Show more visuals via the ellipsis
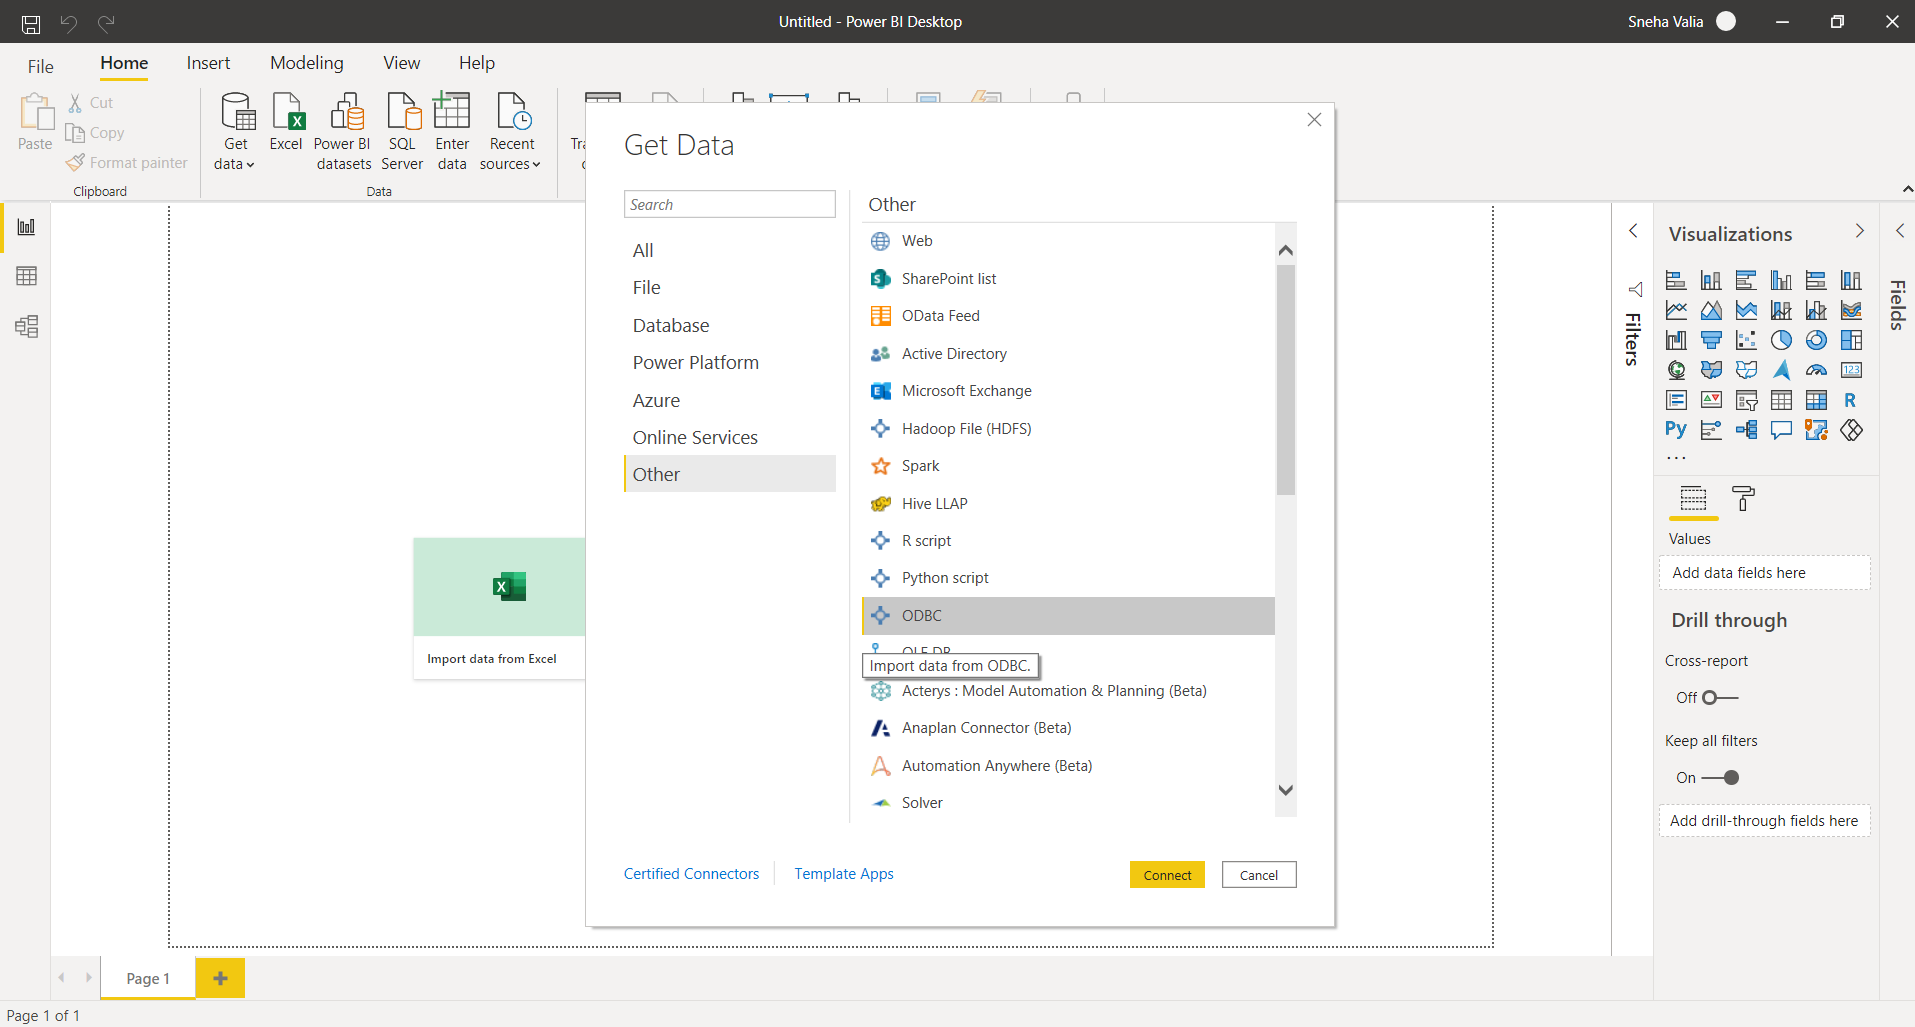The height and width of the screenshot is (1027, 1915). pos(1676,458)
